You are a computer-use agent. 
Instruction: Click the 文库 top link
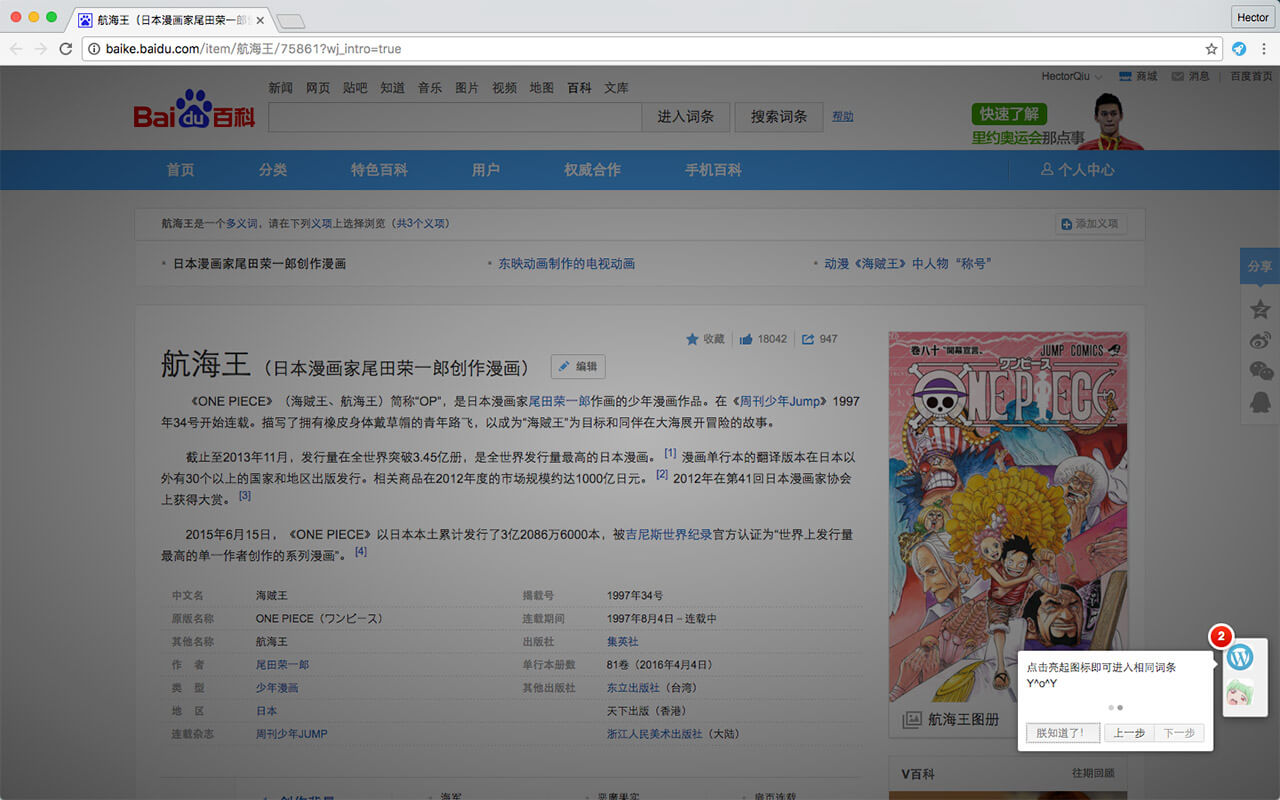click(x=617, y=88)
